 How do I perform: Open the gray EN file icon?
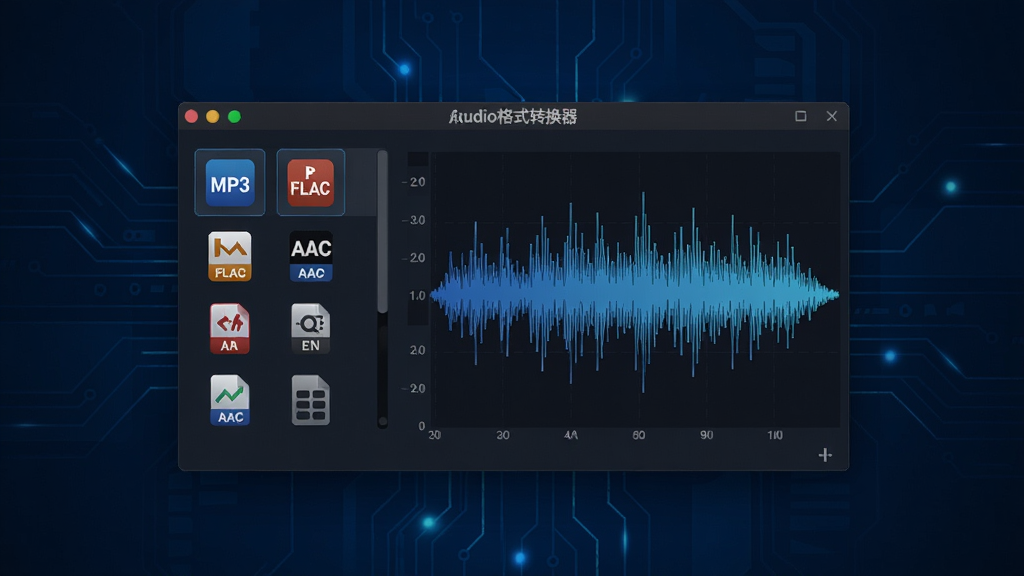[310, 328]
